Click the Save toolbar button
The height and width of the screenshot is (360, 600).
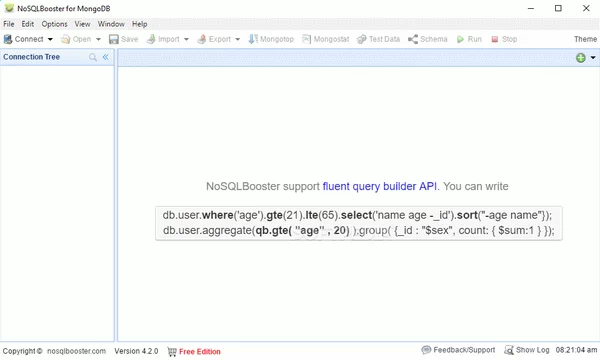[x=123, y=39]
